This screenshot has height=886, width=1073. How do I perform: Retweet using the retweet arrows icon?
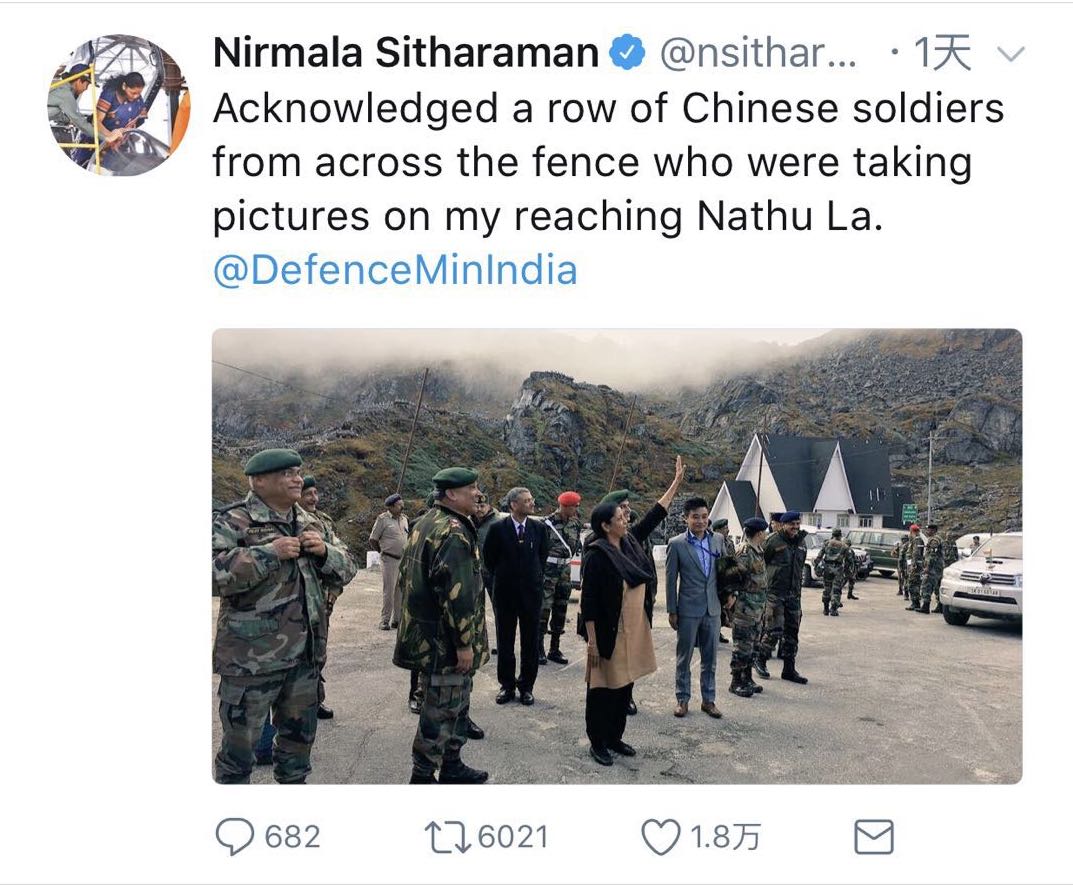coord(450,837)
